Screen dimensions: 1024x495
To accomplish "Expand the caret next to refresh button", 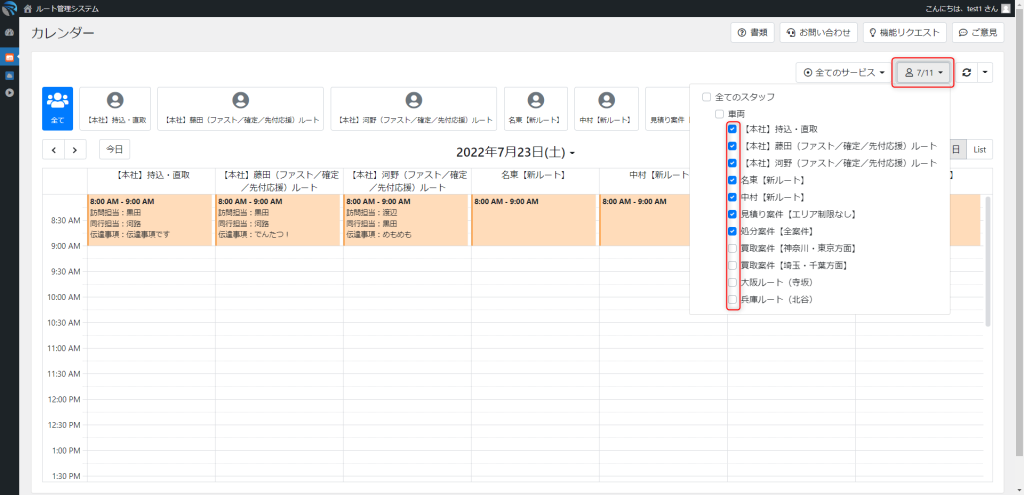I will (x=986, y=73).
